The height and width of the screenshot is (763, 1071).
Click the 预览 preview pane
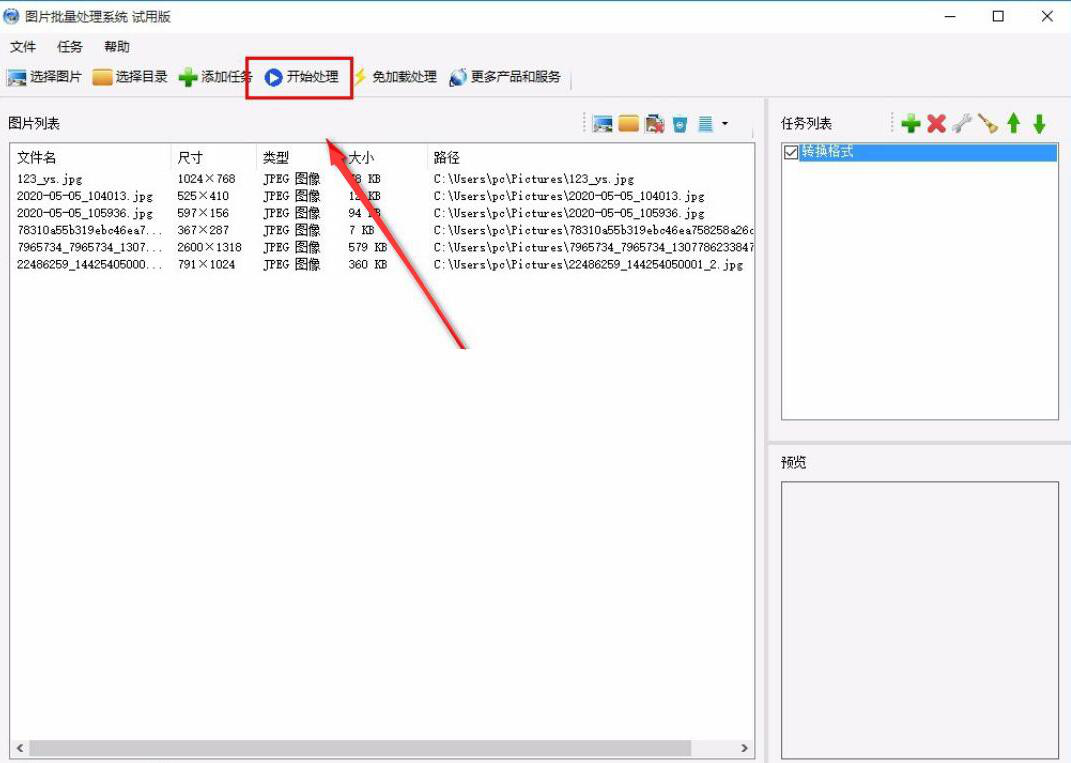tap(919, 620)
